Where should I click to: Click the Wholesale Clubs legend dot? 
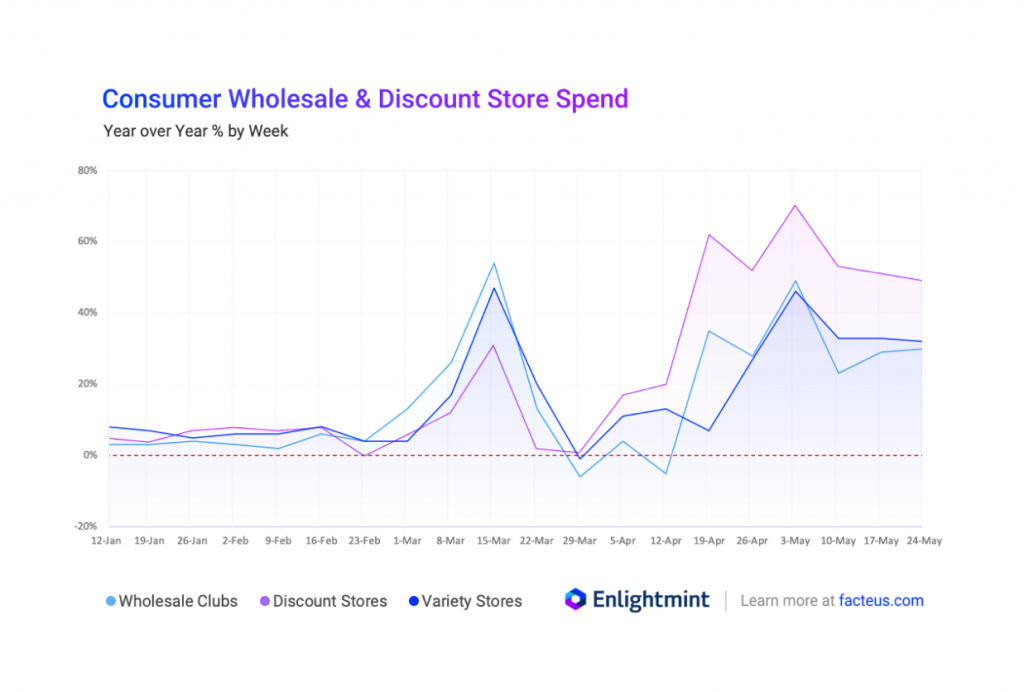click(111, 602)
